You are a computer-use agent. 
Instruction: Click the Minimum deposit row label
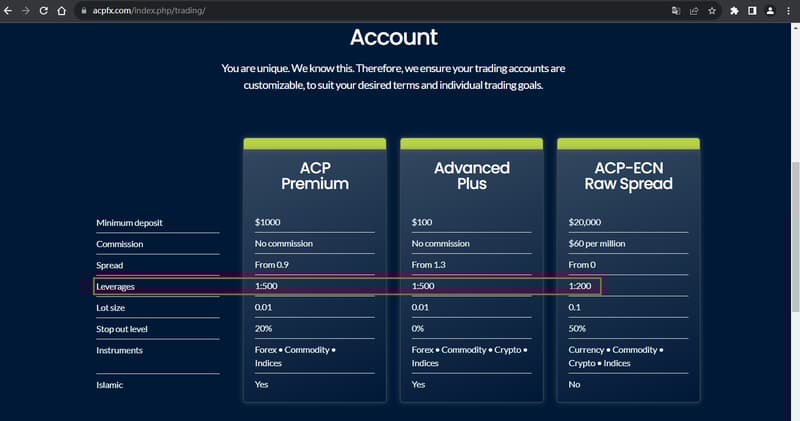click(x=129, y=222)
